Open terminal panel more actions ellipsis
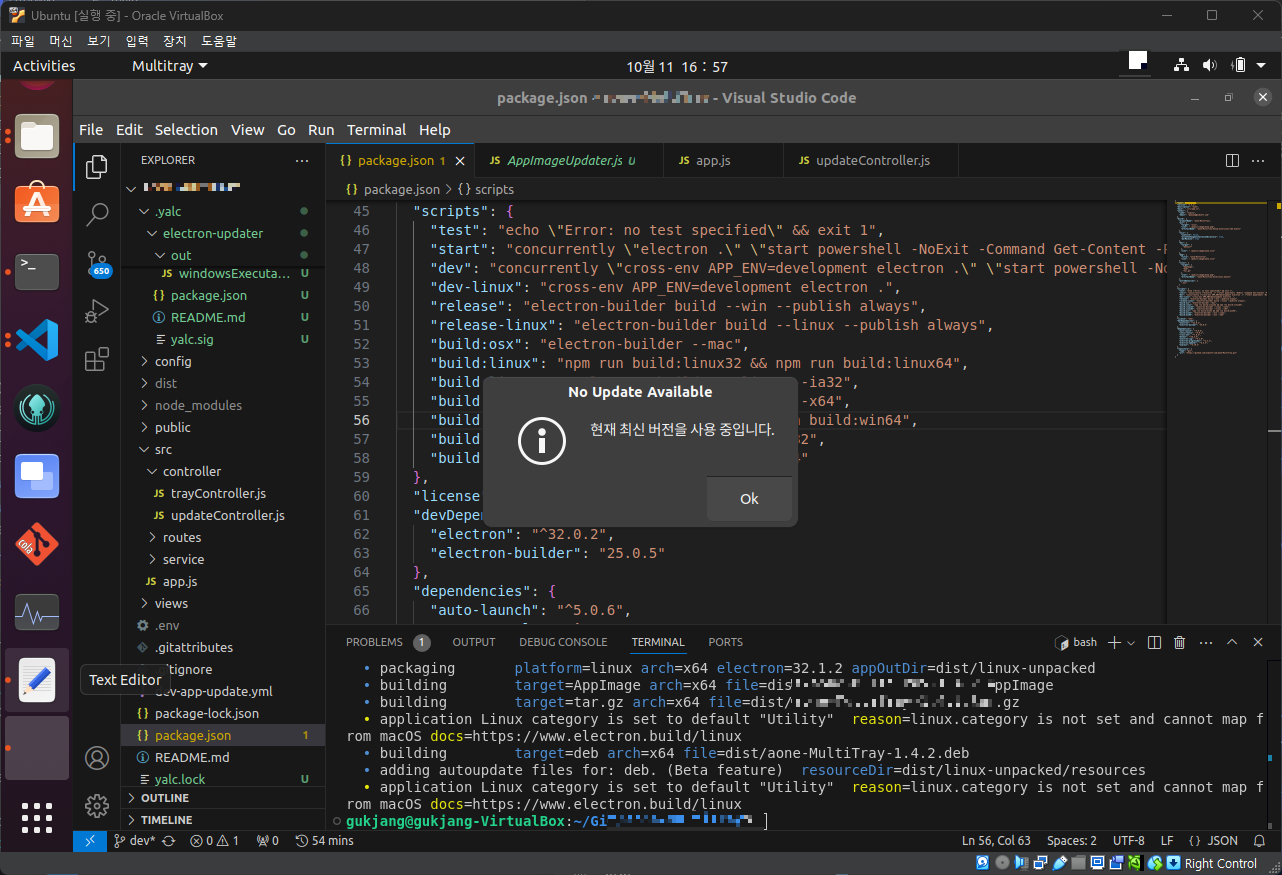The image size is (1282, 875). (x=1206, y=642)
